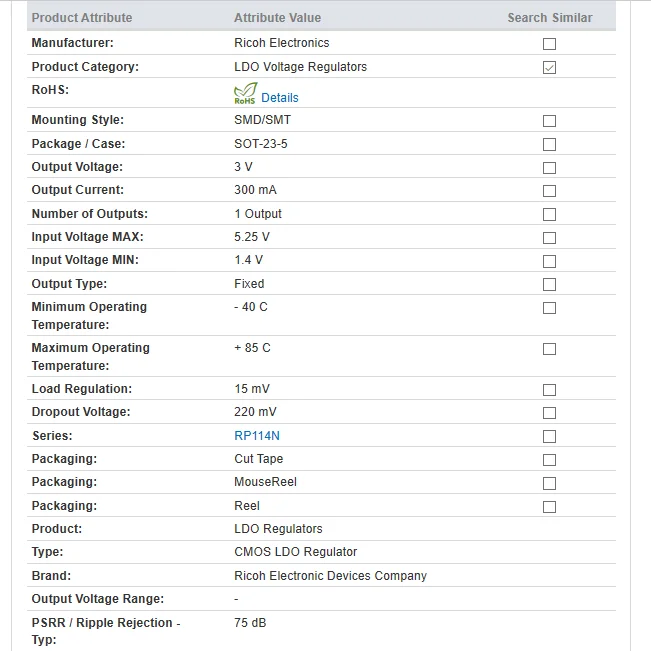The width and height of the screenshot is (651, 651).
Task: Check the Dropout Voltage 220 mV checkbox
Action: tap(549, 413)
